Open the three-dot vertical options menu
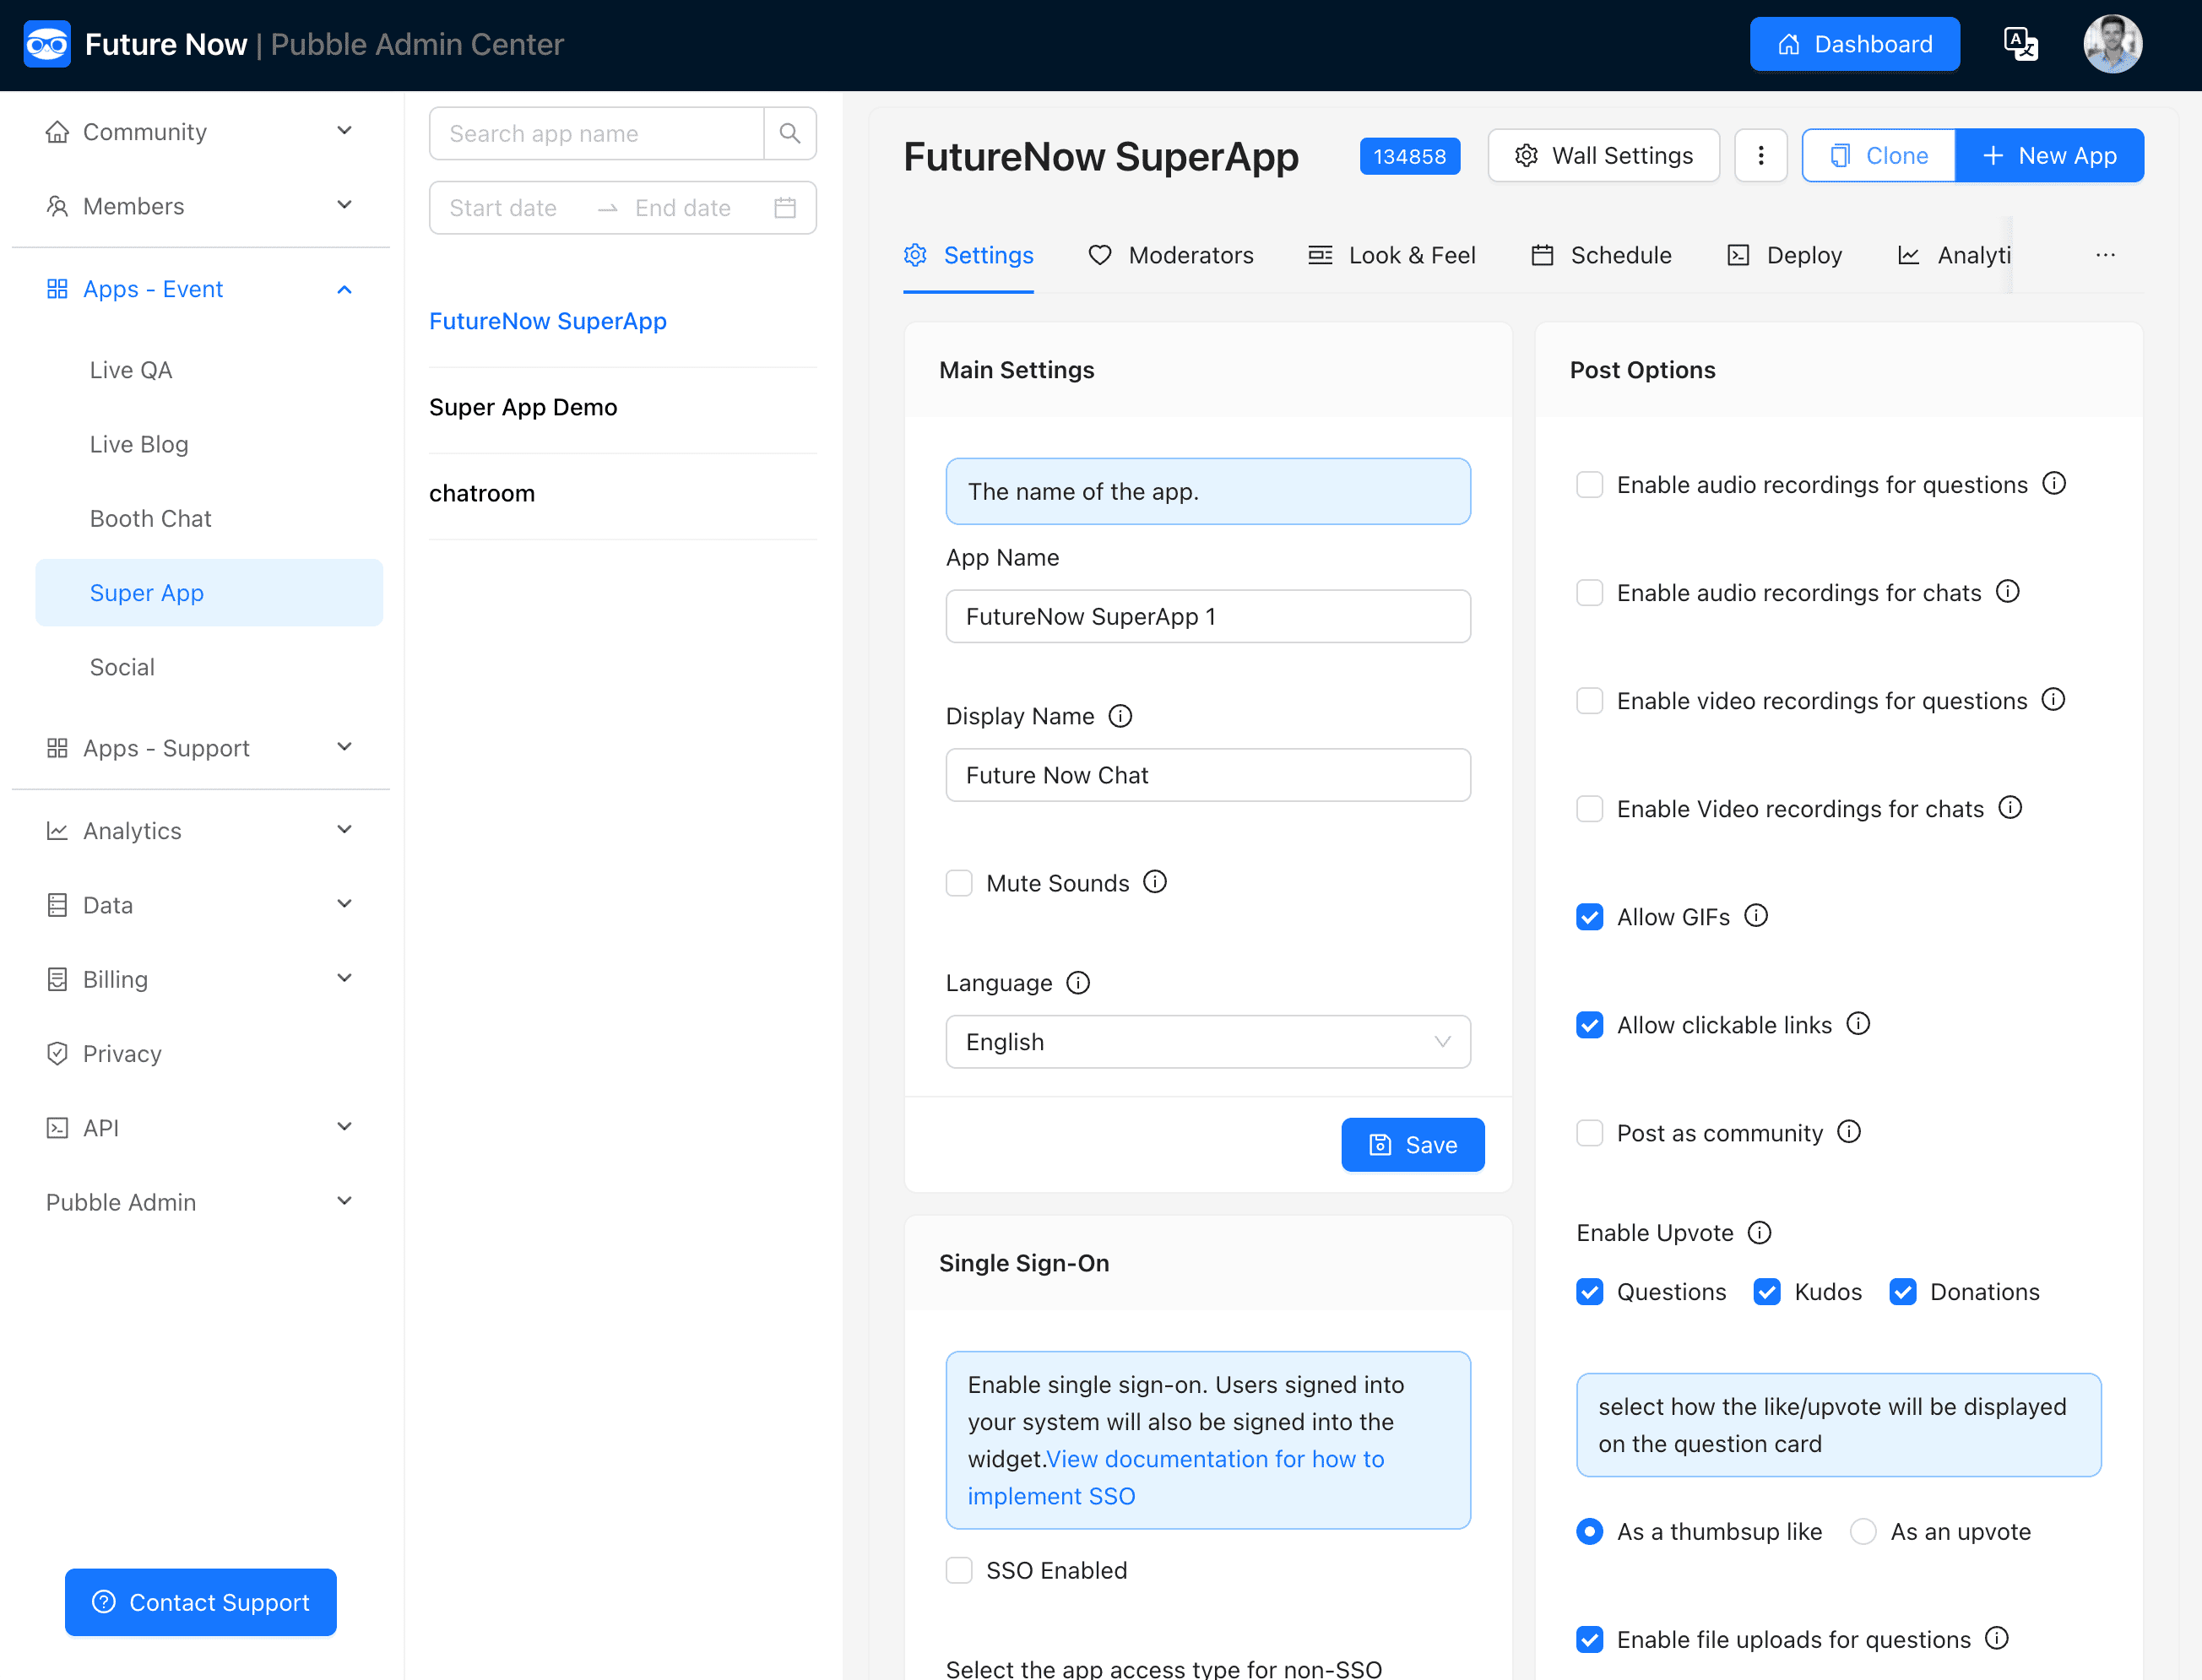2202x1680 pixels. pyautogui.click(x=1760, y=156)
